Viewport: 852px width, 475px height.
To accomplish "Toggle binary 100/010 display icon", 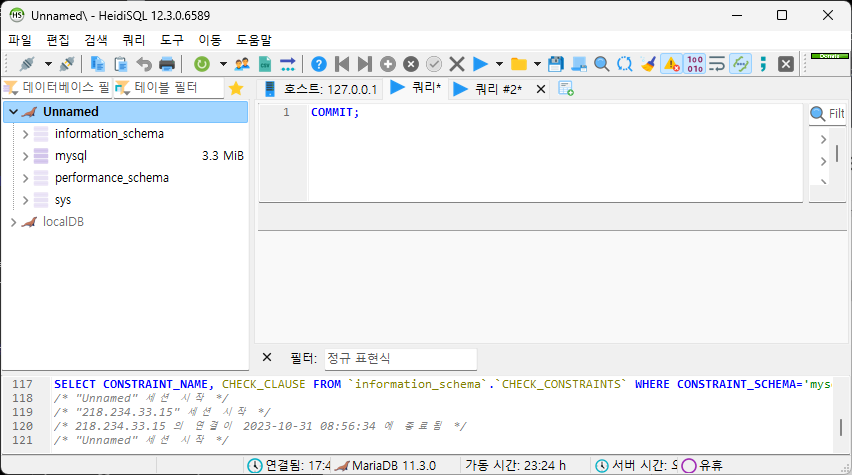I will 695,64.
